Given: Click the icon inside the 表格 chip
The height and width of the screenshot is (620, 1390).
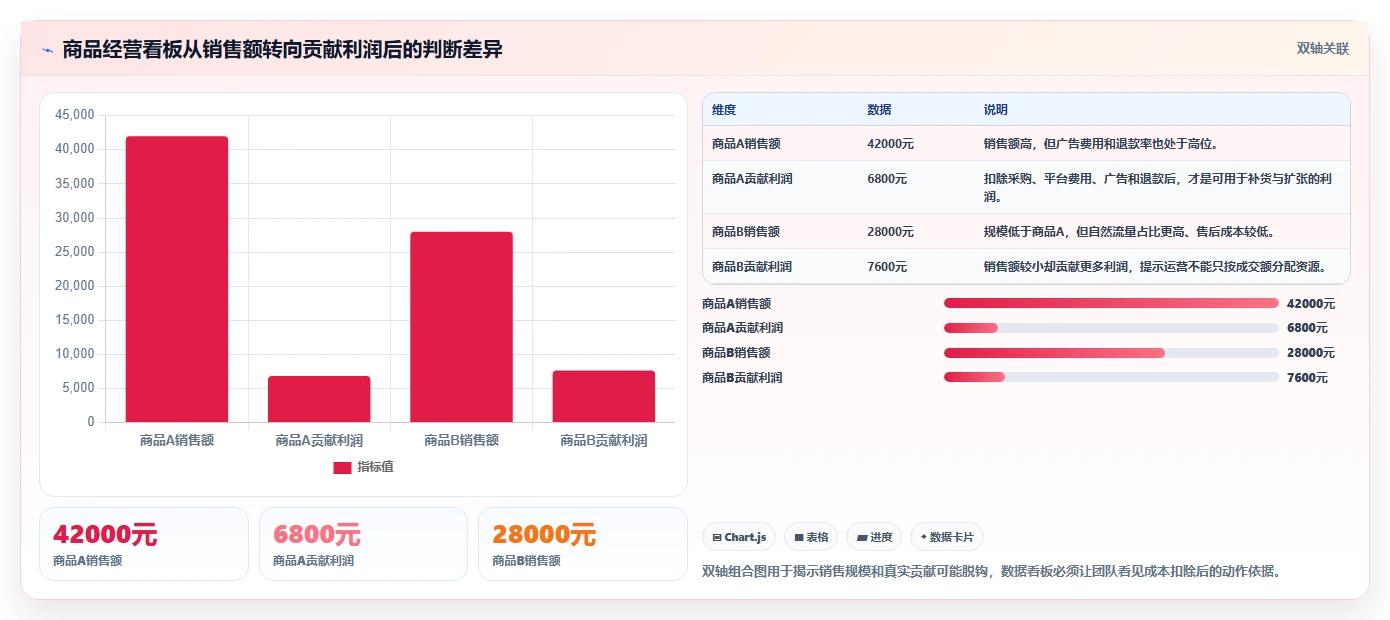Looking at the screenshot, I should [799, 538].
